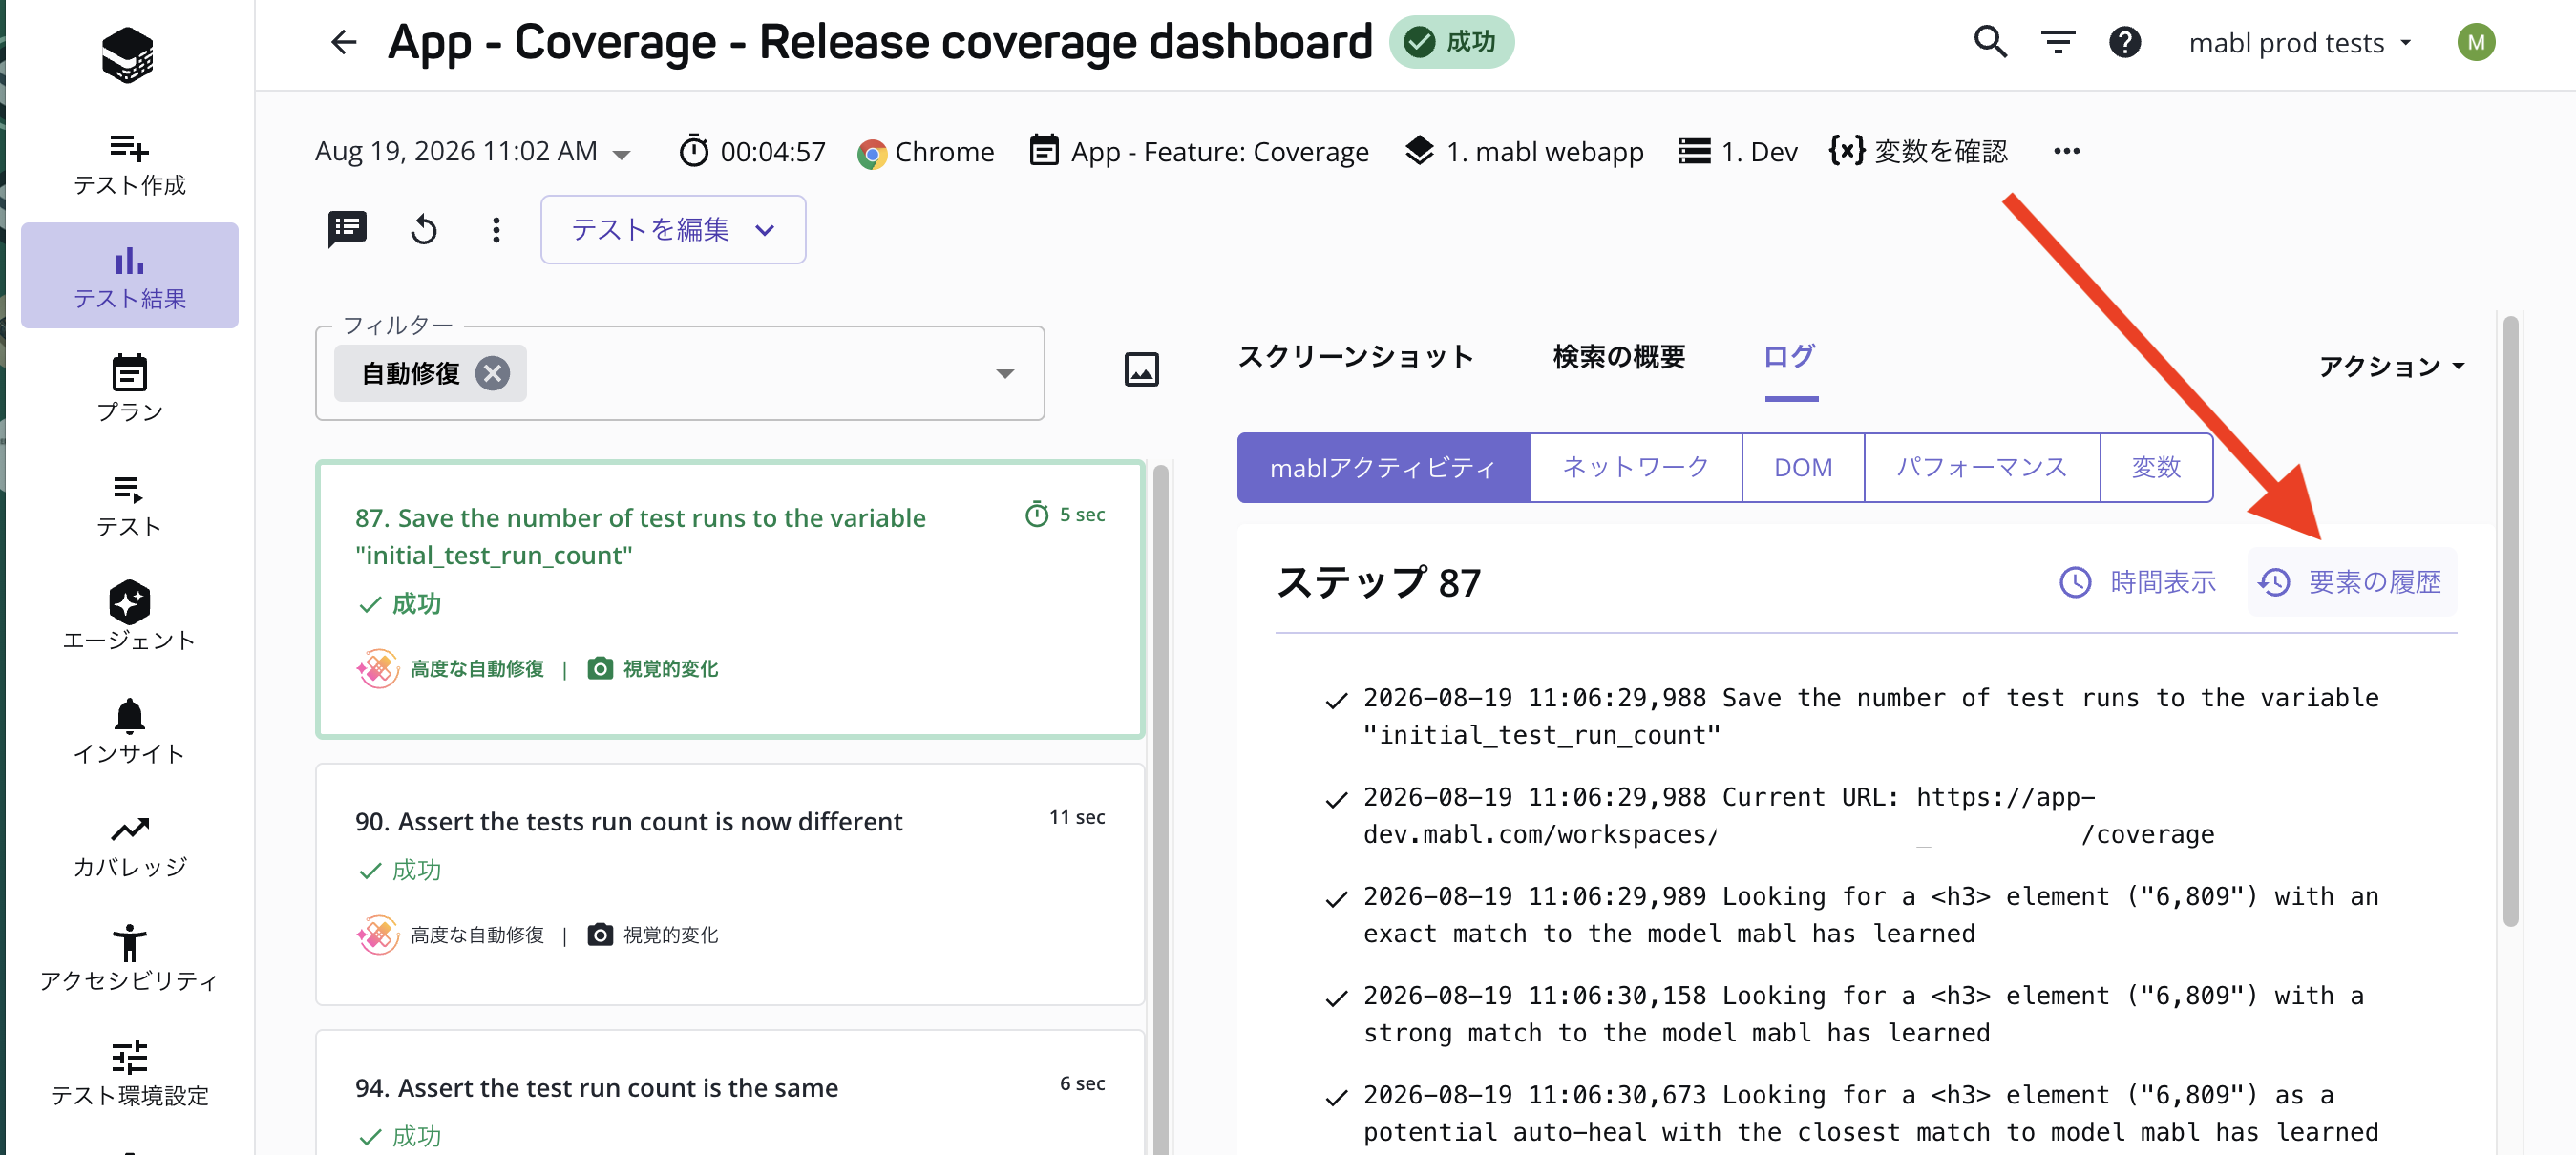Image resolution: width=2576 pixels, height=1155 pixels.
Task: Open the user avatar M
Action: tap(2475, 42)
